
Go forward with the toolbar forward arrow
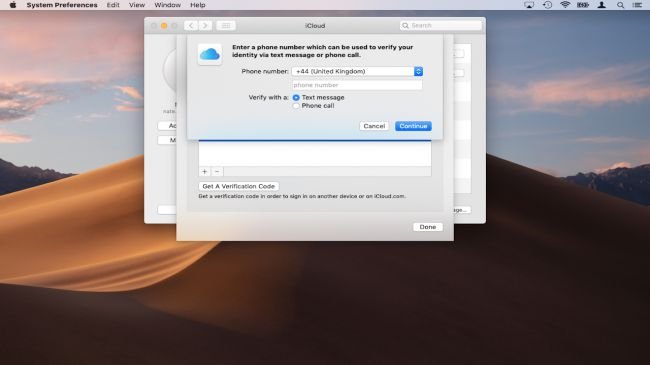(x=205, y=25)
